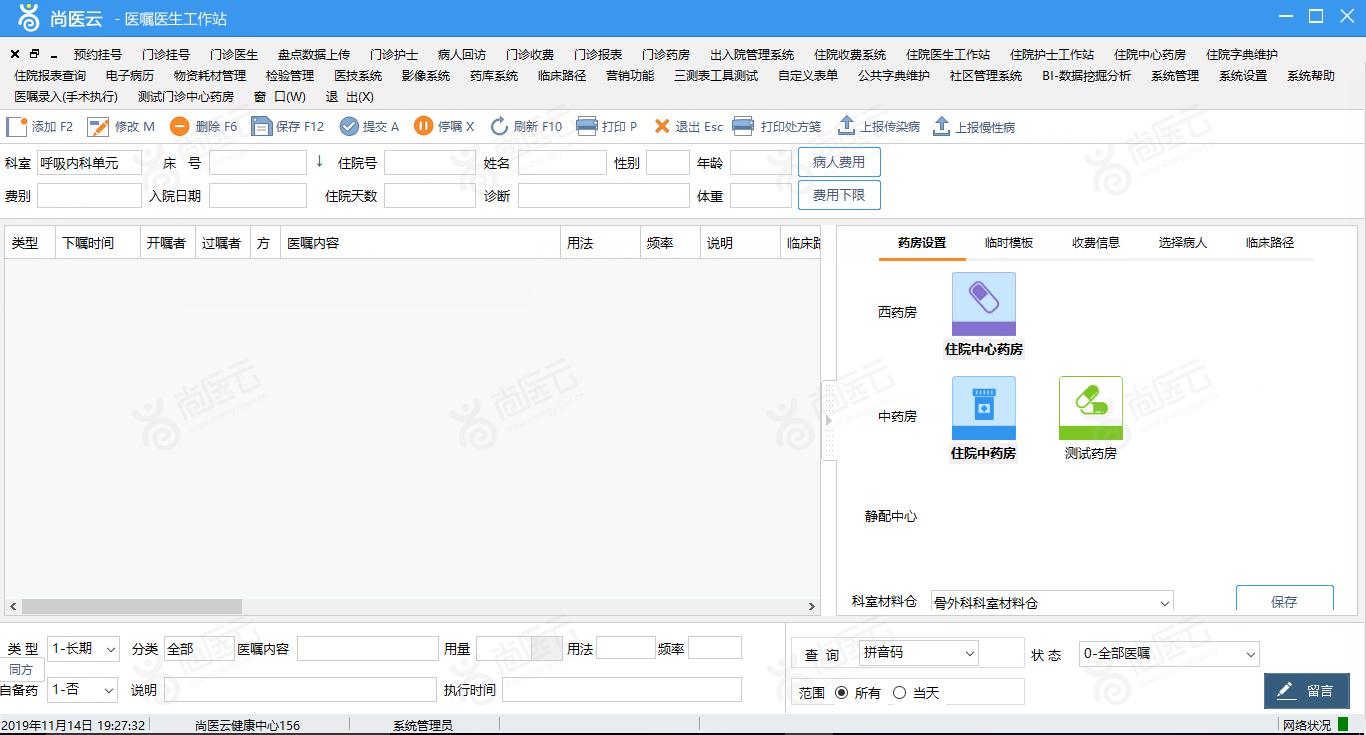Open the 科室材料仓 dropdown
1366x735 pixels.
click(x=1052, y=603)
